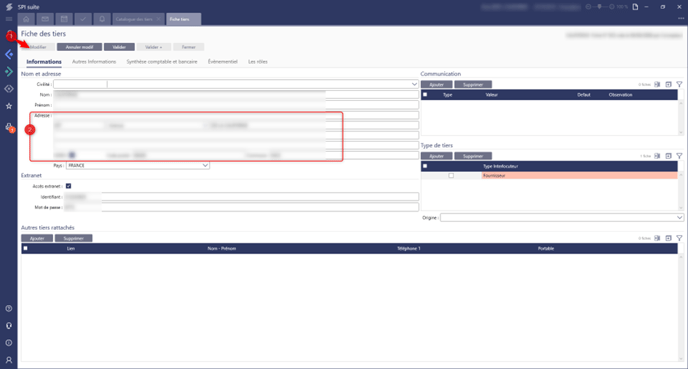
Task: Select all in Communication table header checkbox
Action: [x=425, y=95]
